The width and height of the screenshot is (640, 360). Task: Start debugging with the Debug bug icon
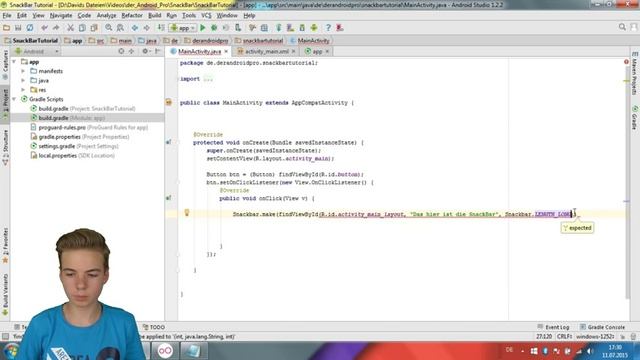click(214, 28)
